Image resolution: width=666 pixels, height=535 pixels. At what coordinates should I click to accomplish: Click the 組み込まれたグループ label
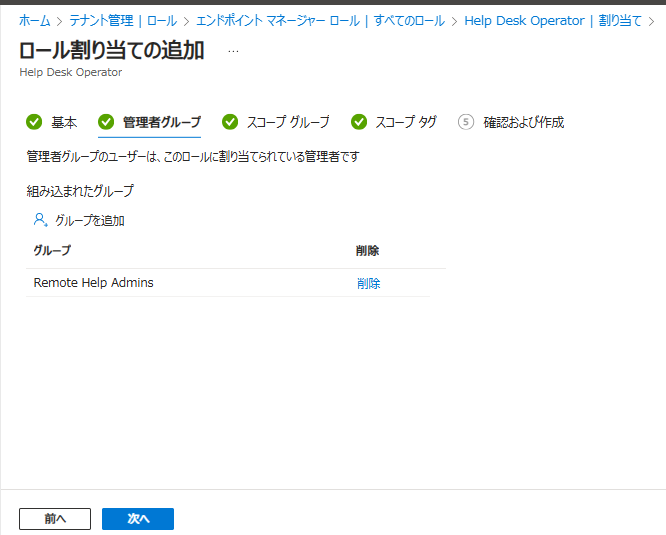tap(80, 191)
